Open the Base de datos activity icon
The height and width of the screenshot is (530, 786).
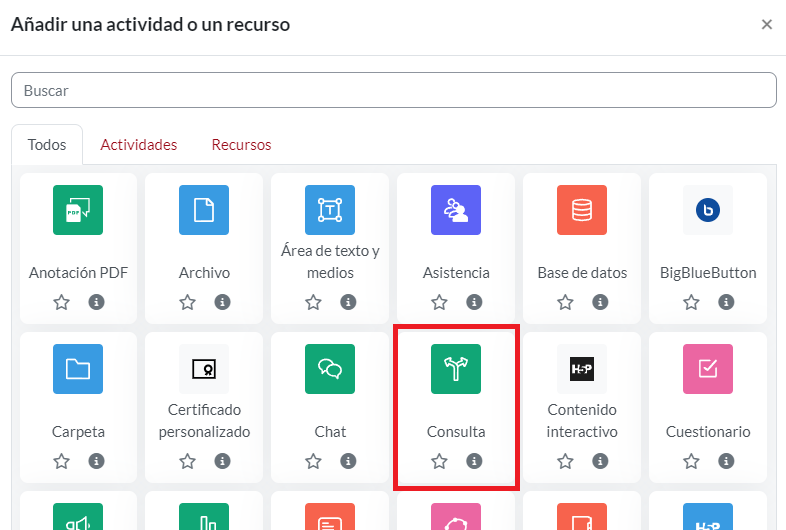pyautogui.click(x=582, y=210)
